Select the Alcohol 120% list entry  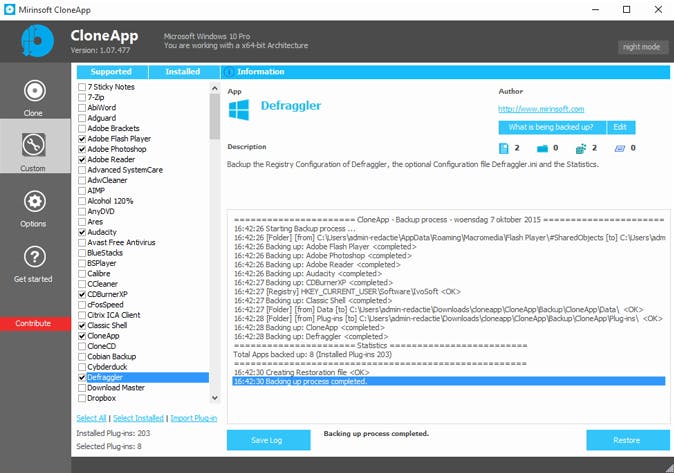click(x=110, y=201)
